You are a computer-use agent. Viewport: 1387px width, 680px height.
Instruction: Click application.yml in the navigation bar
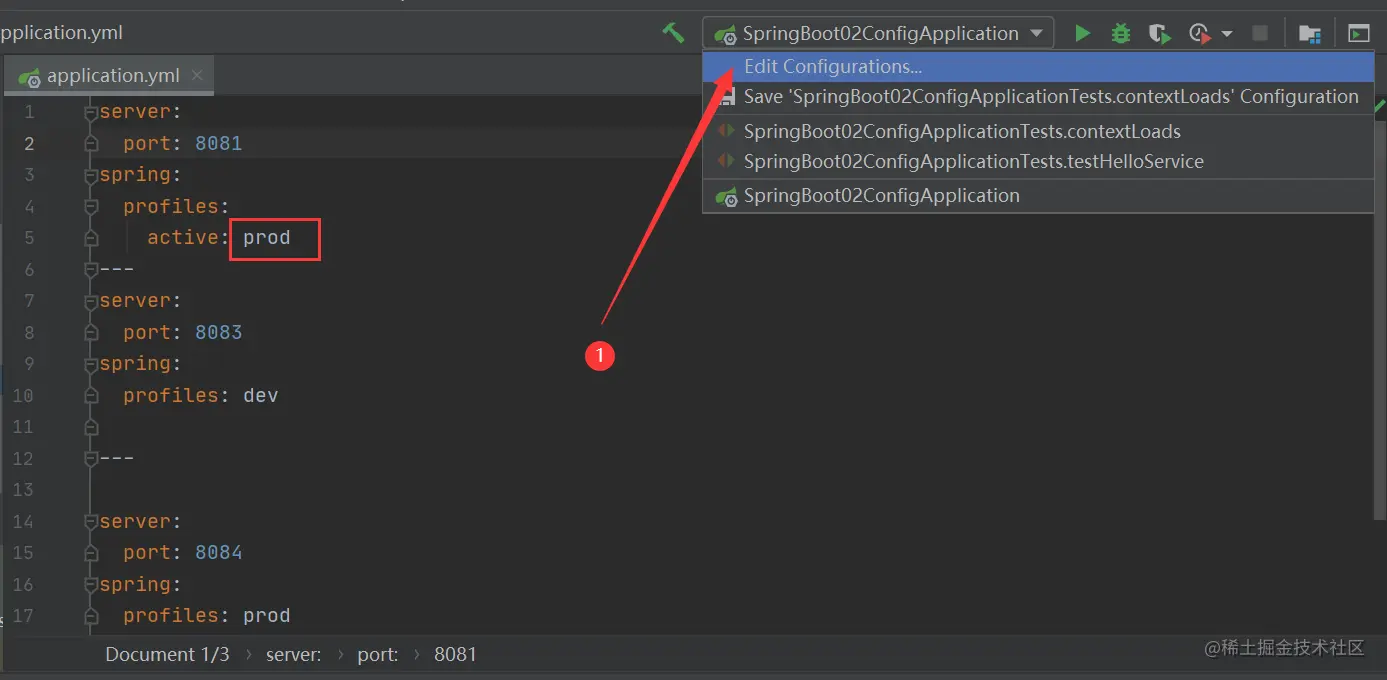(61, 32)
